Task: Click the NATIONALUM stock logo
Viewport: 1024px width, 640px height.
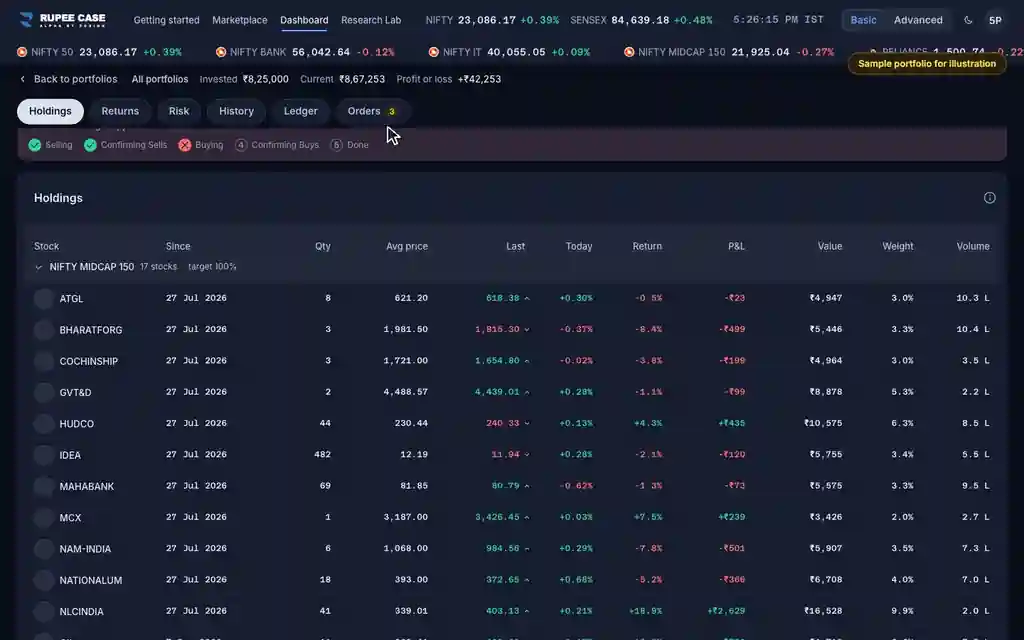Action: click(44, 581)
